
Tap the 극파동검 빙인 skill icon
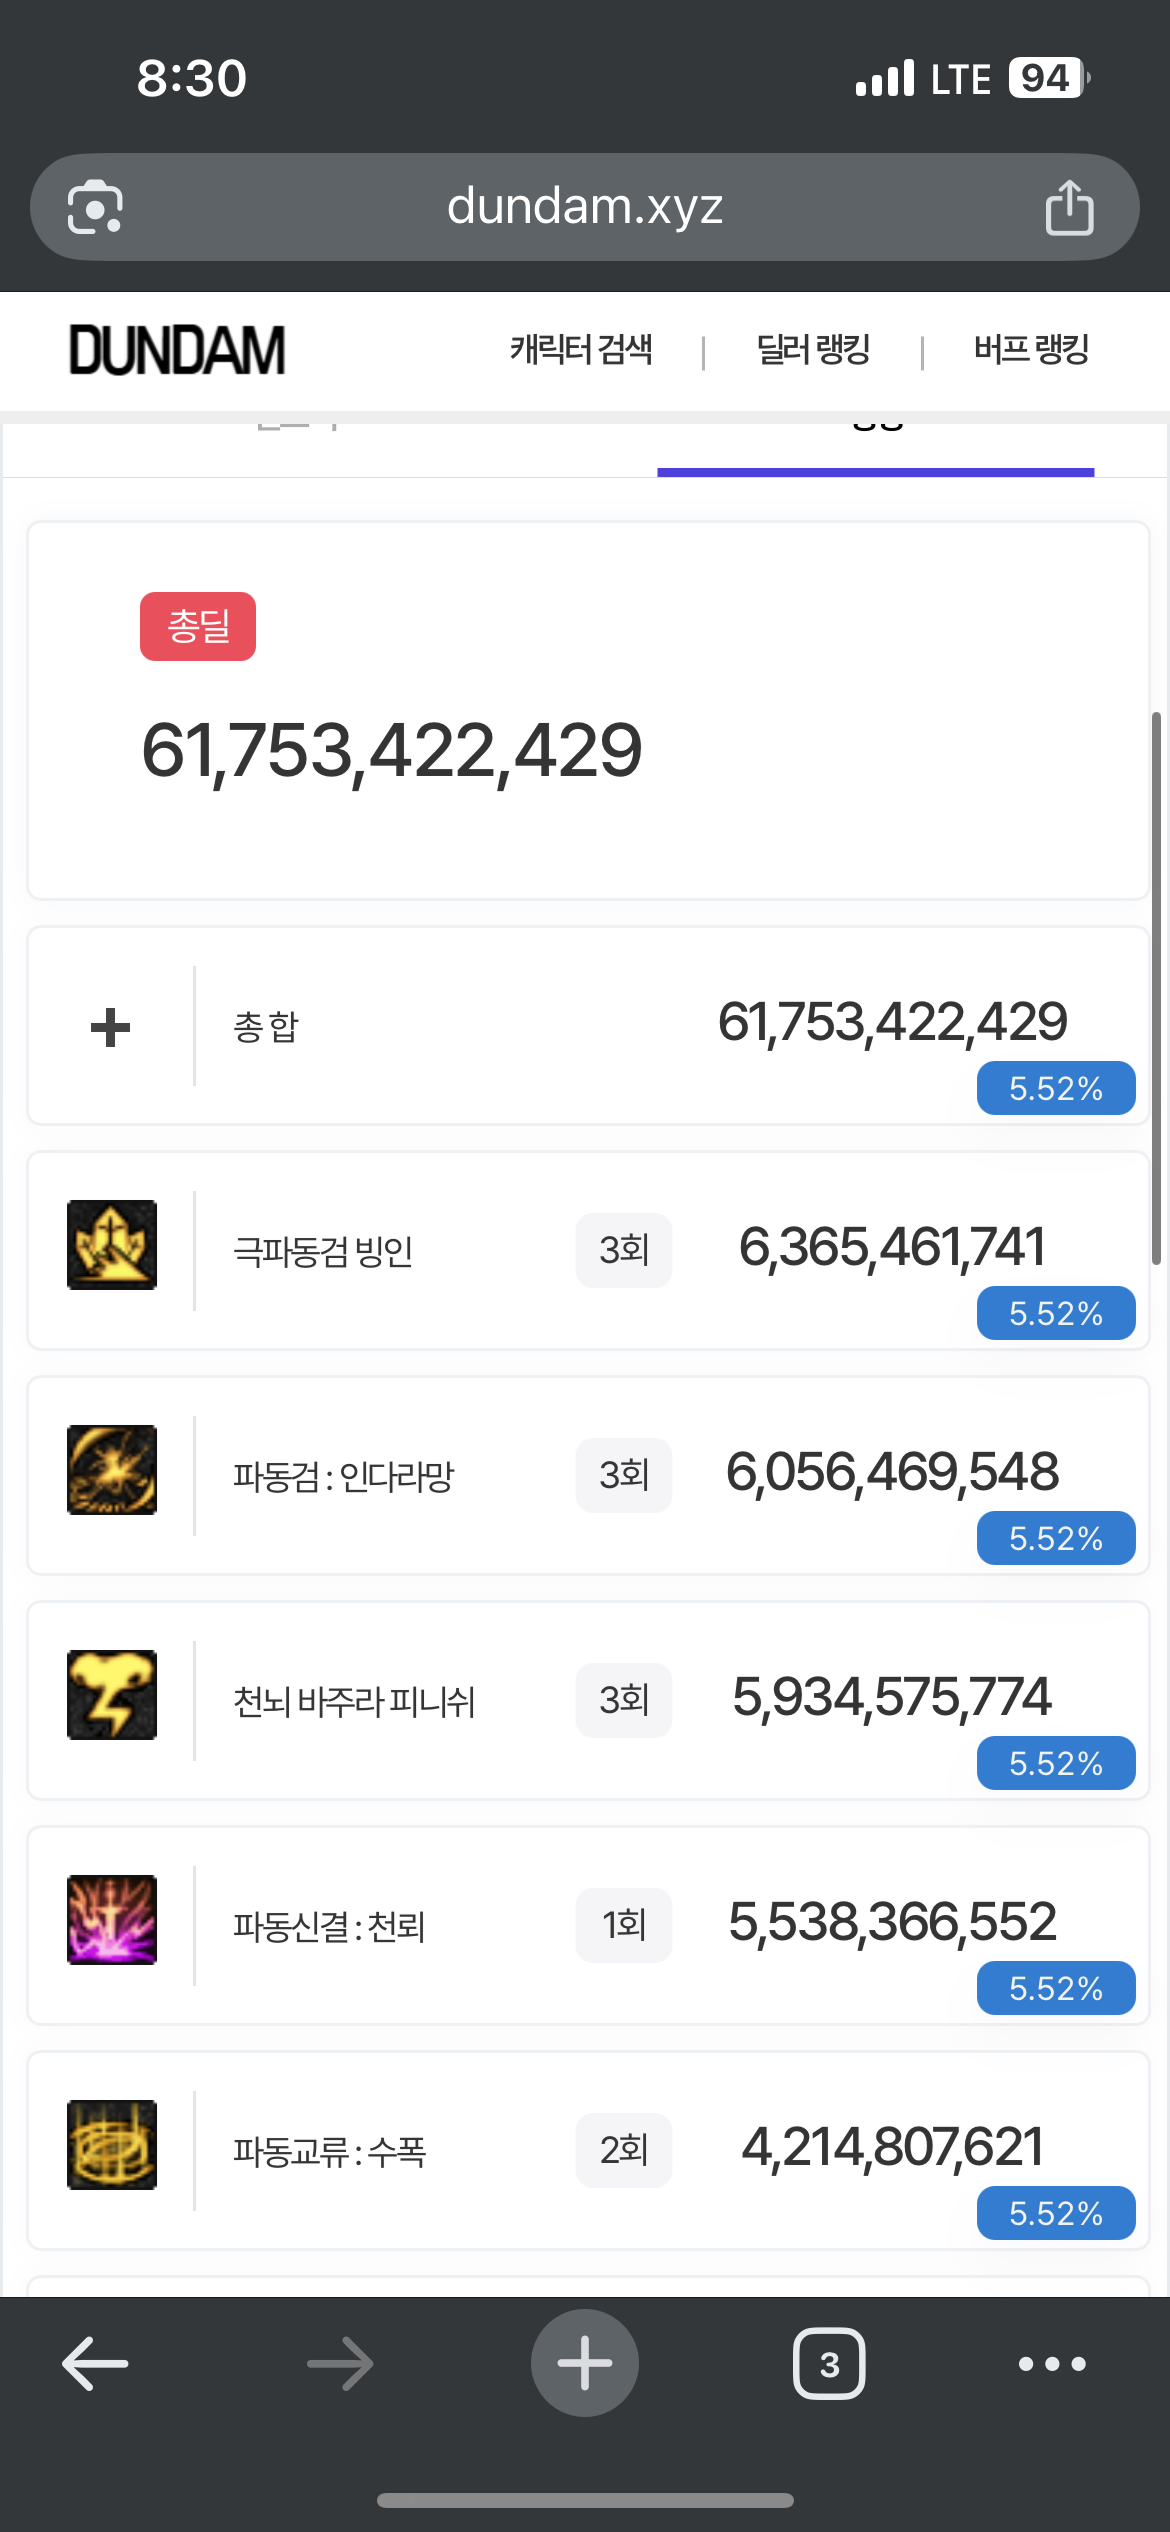(112, 1245)
